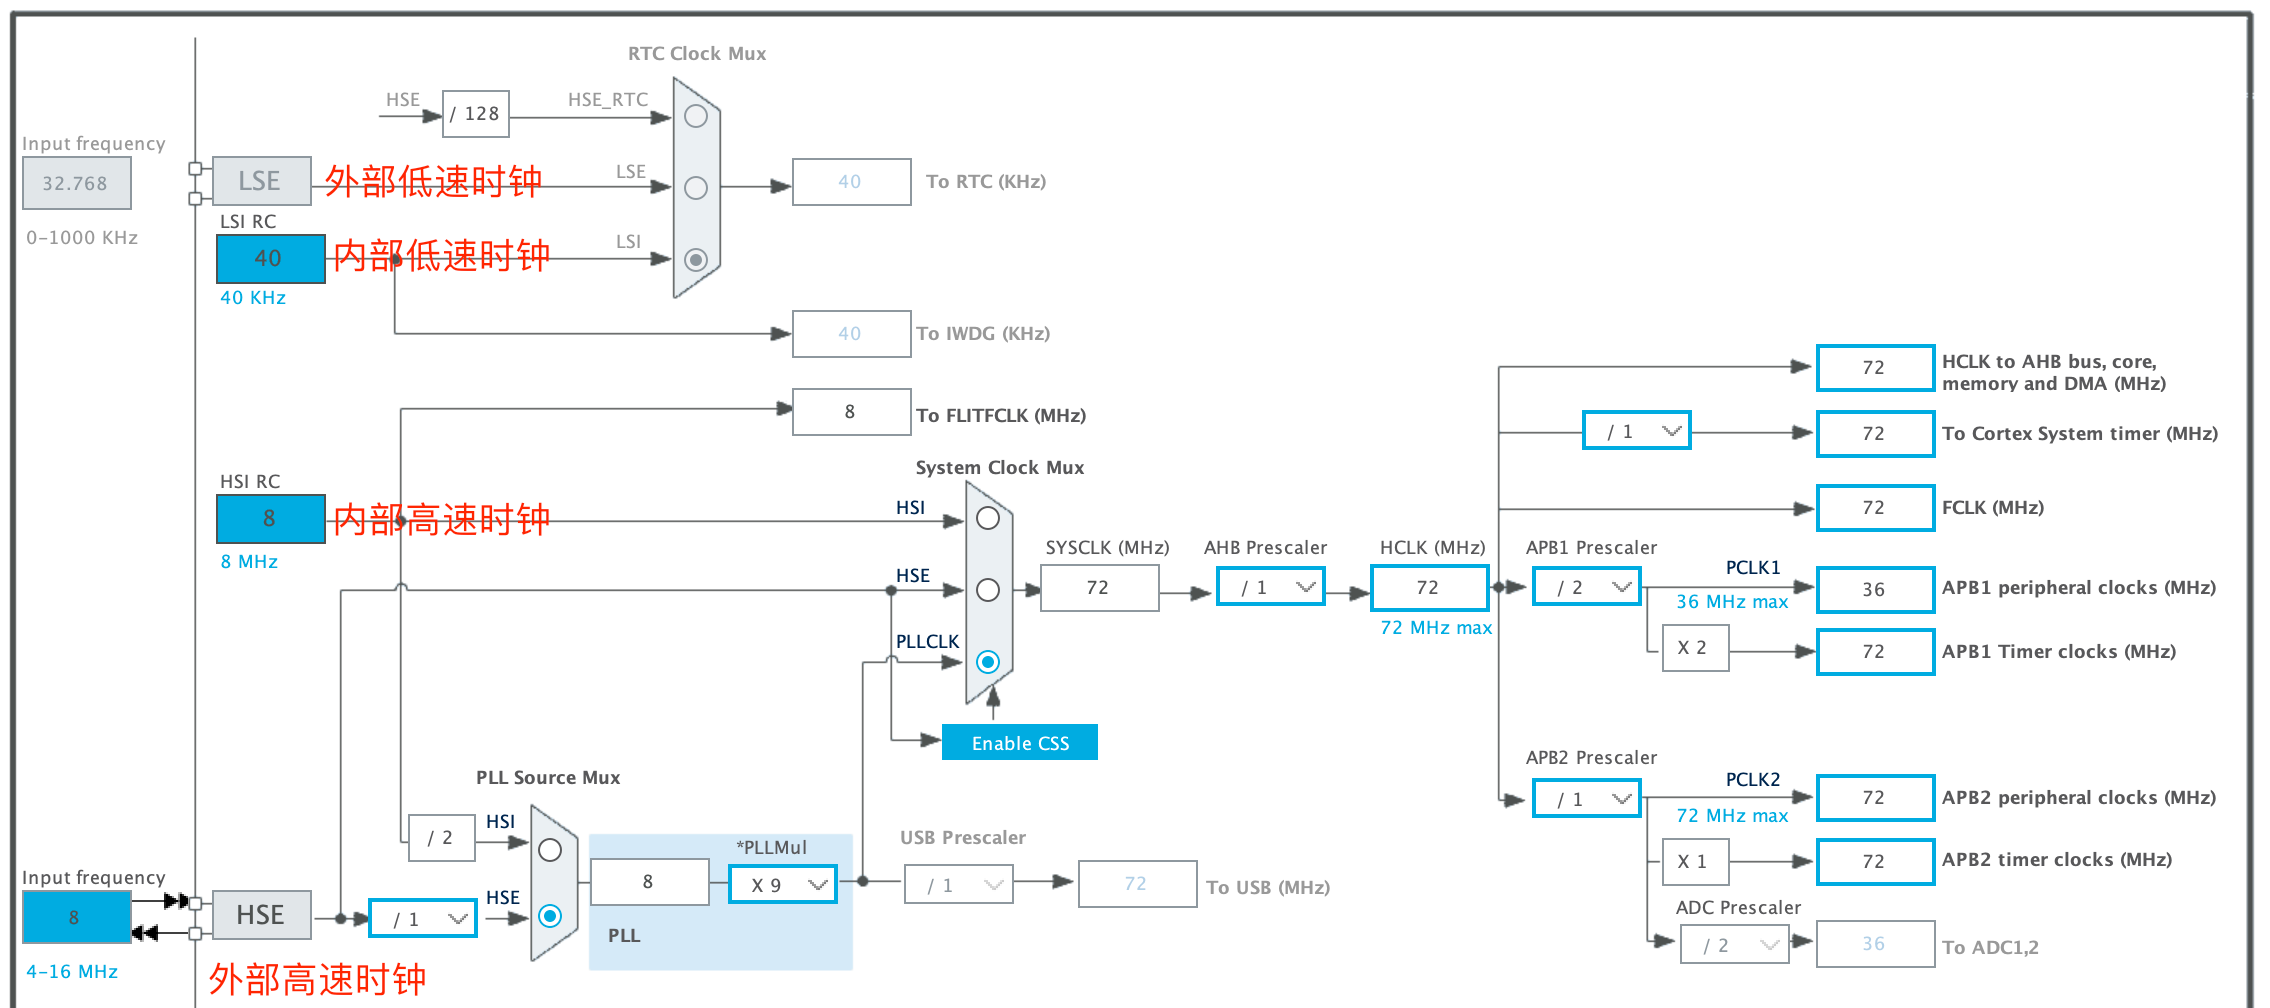The height and width of the screenshot is (1008, 2270).
Task: Click the 'PLL Source Mux' title
Action: 548,778
